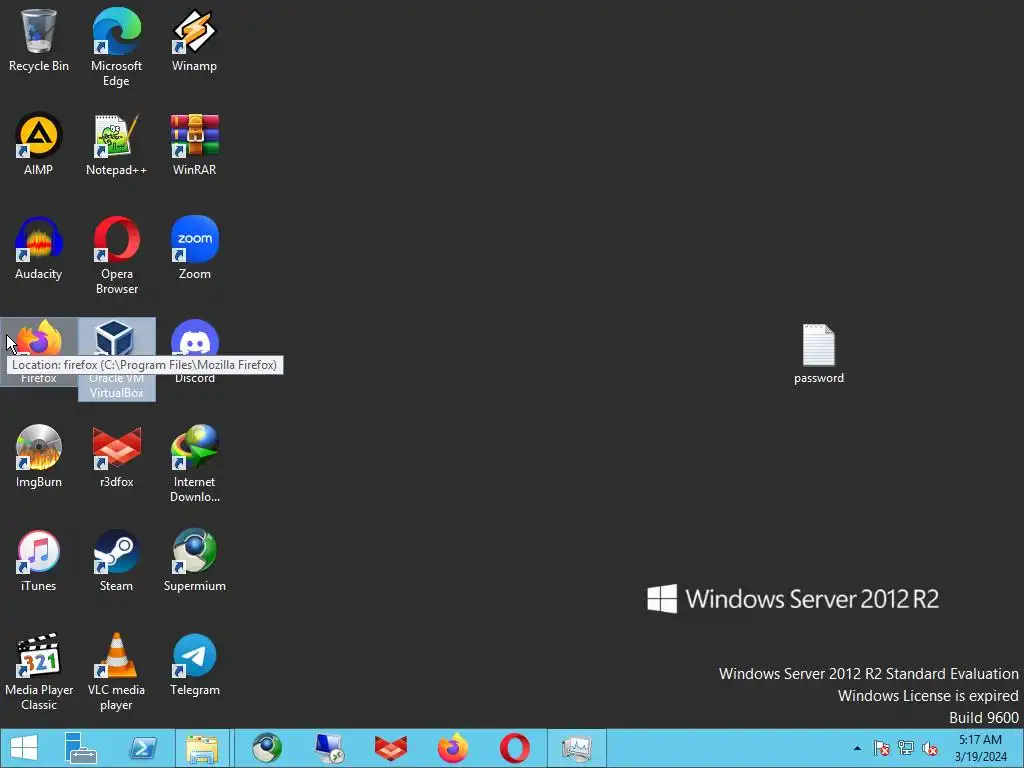
Task: Click the Notepad++ desktop icon
Action: coord(116,144)
